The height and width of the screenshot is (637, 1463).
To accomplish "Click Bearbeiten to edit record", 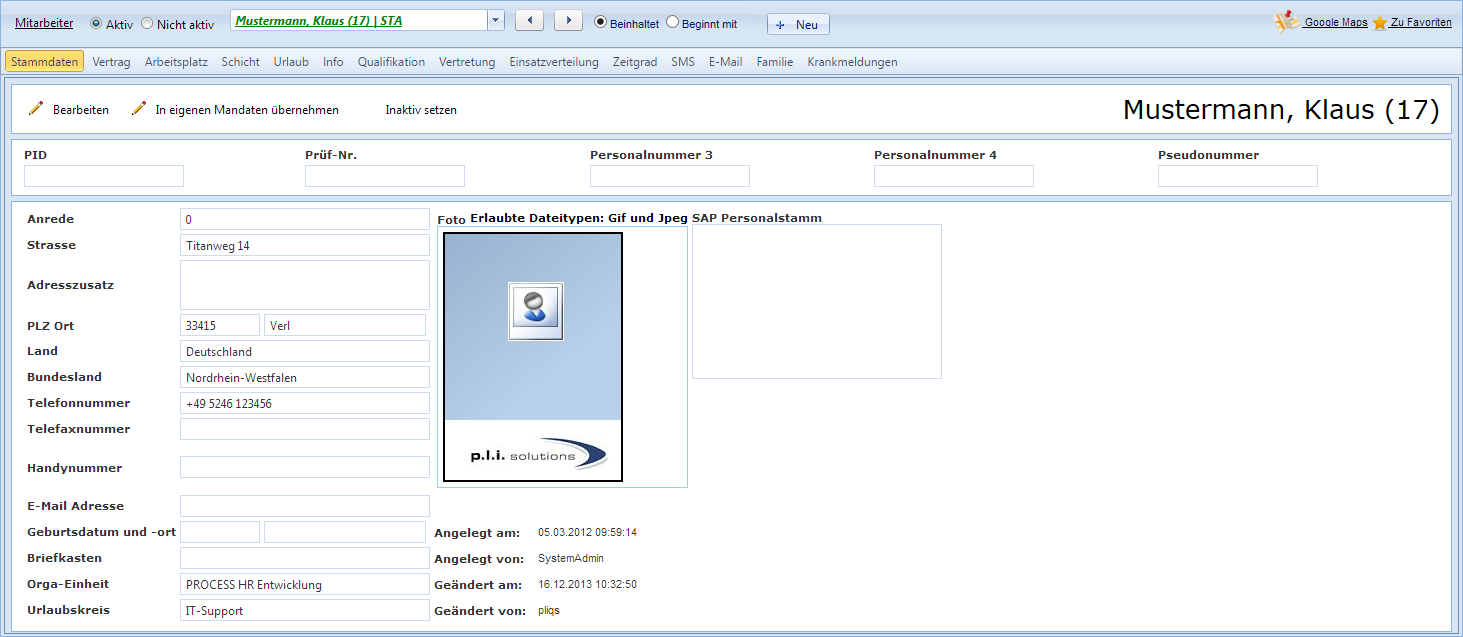I will [x=81, y=110].
